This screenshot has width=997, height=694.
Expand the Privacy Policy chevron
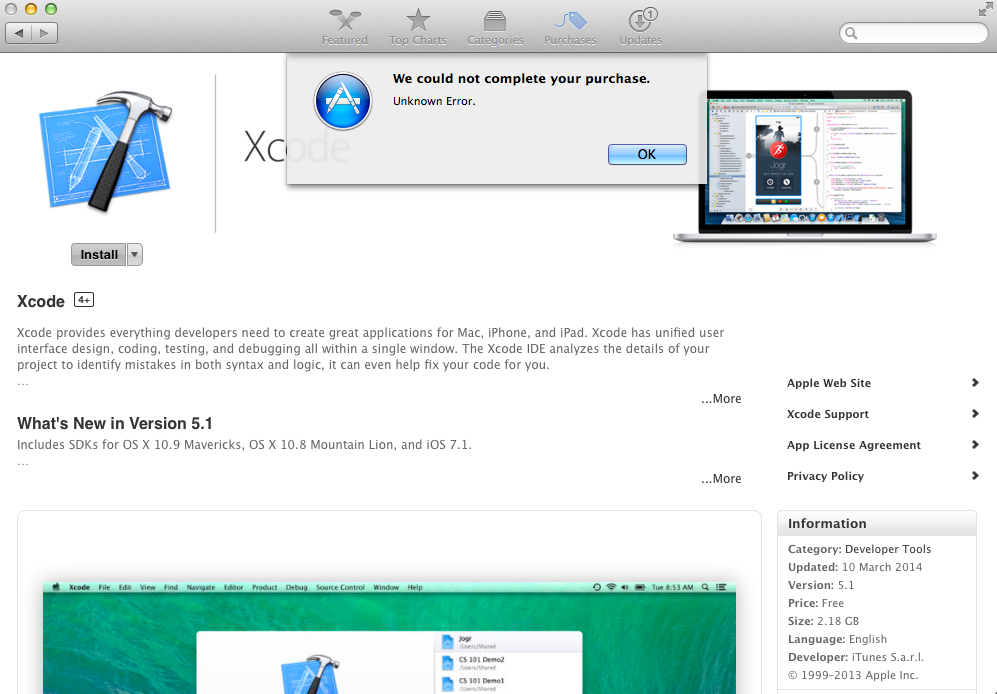974,476
